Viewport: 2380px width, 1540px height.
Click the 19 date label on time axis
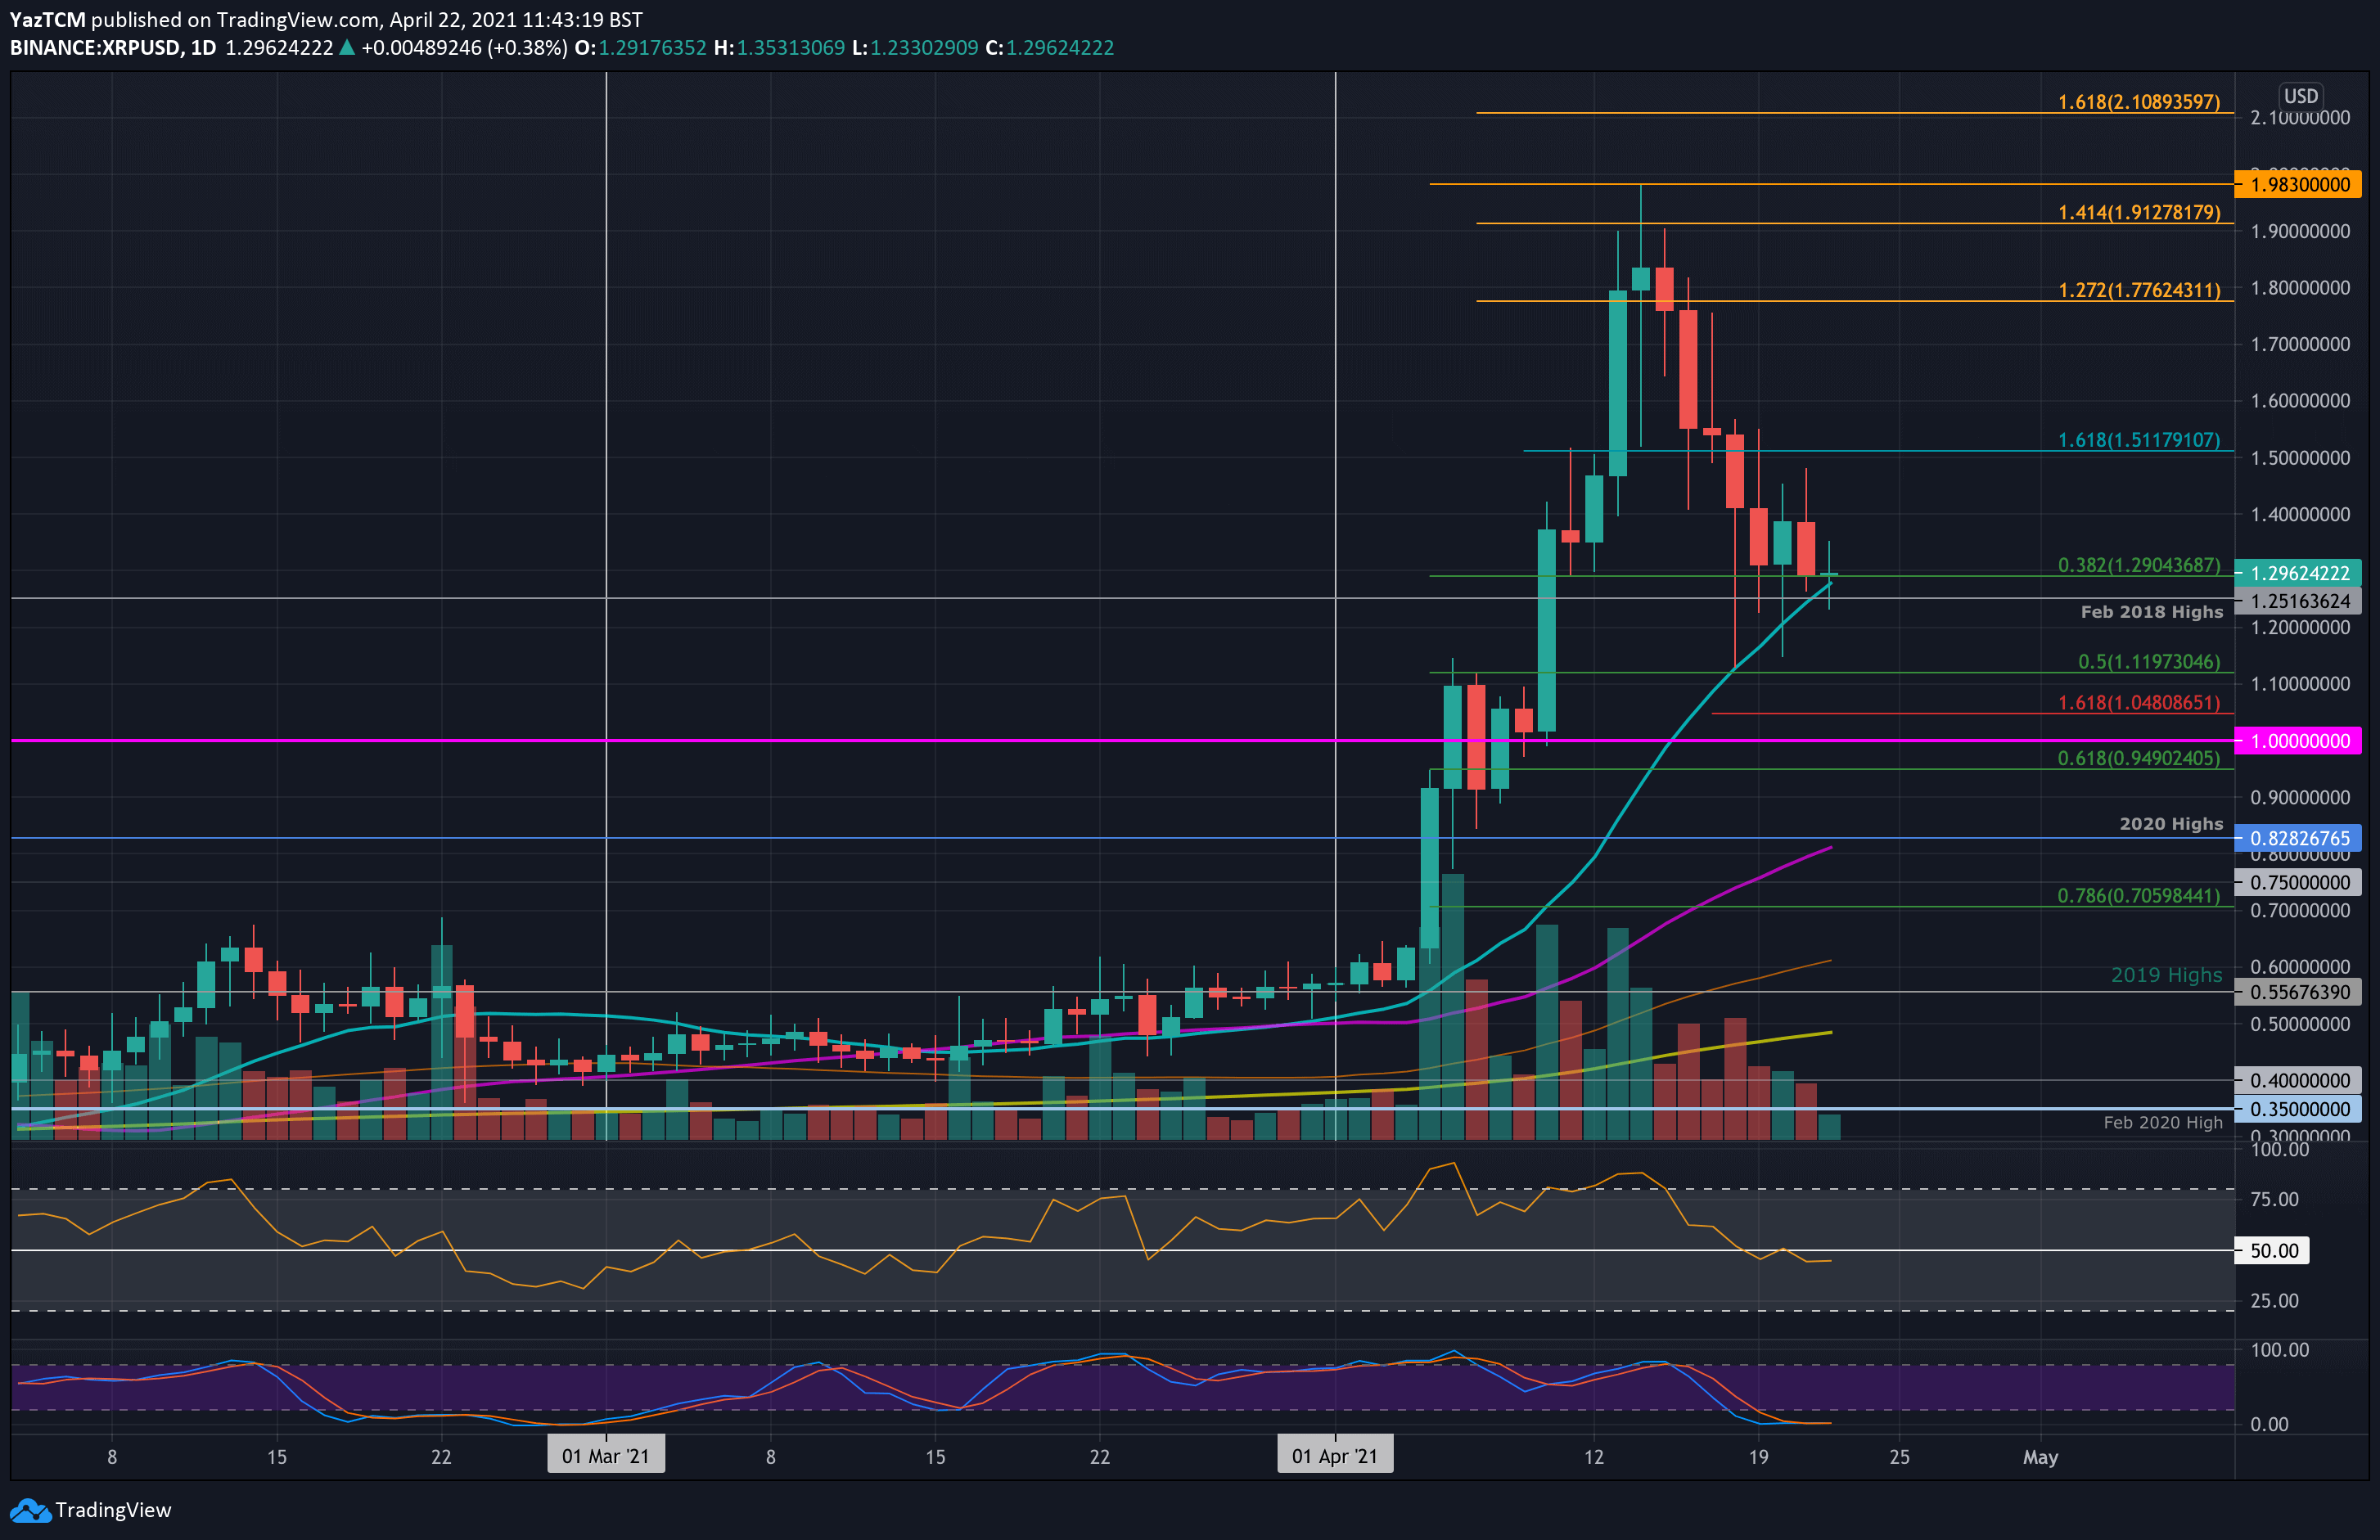1758,1457
